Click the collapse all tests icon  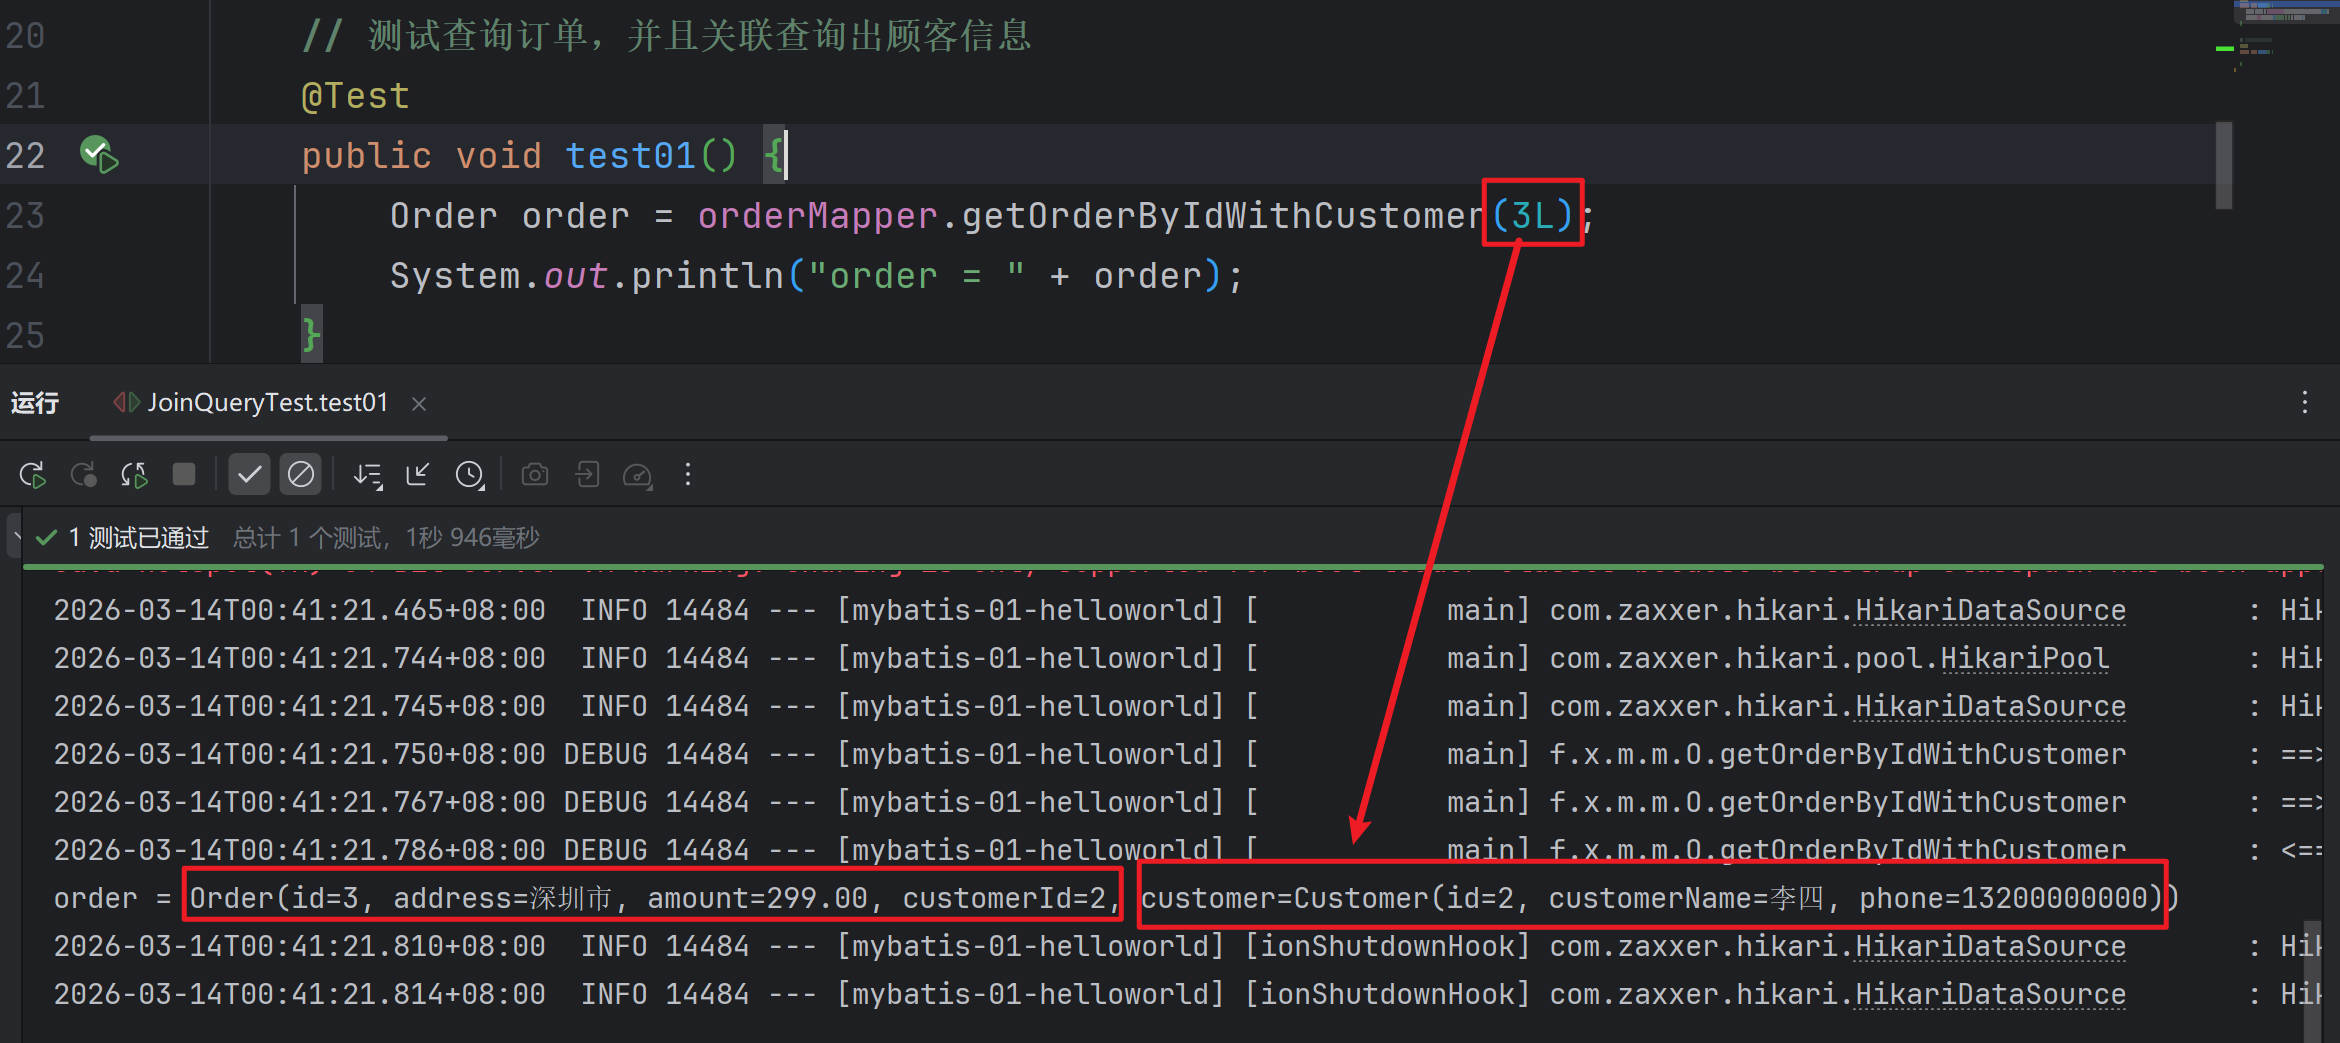click(x=418, y=475)
